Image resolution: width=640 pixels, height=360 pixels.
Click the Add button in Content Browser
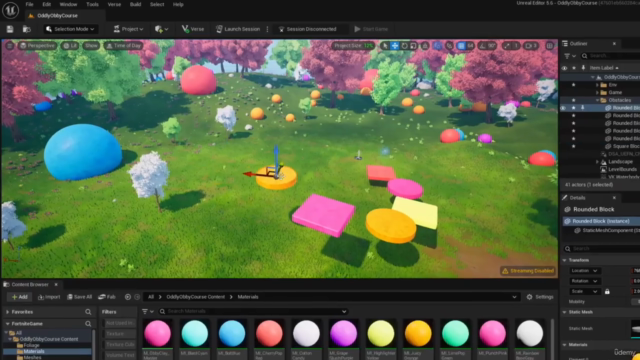point(20,297)
